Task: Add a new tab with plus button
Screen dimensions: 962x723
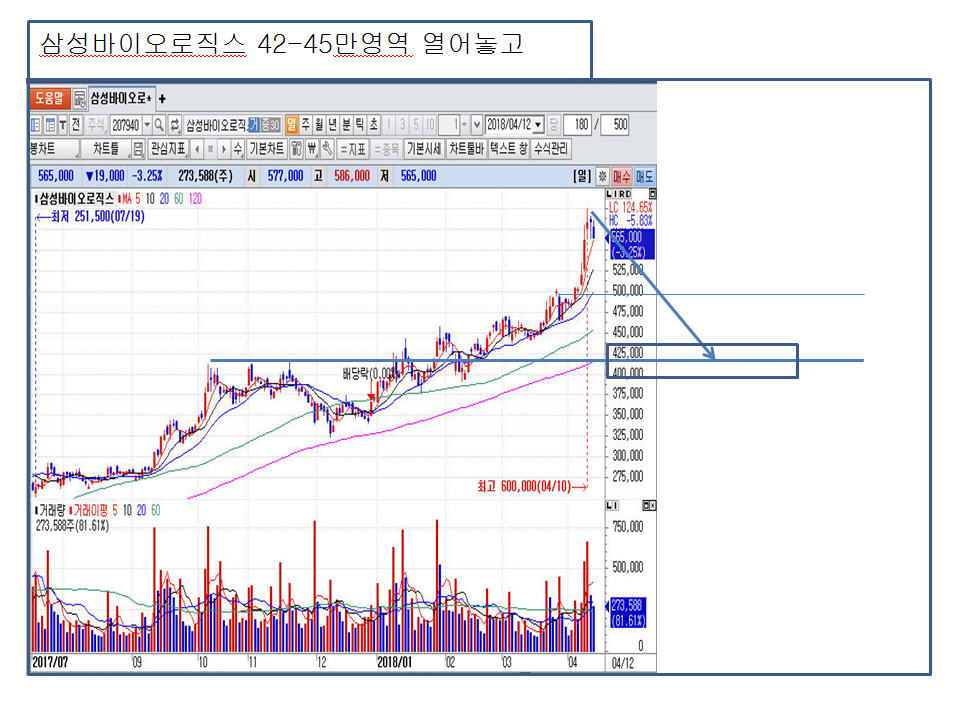Action: (x=162, y=99)
